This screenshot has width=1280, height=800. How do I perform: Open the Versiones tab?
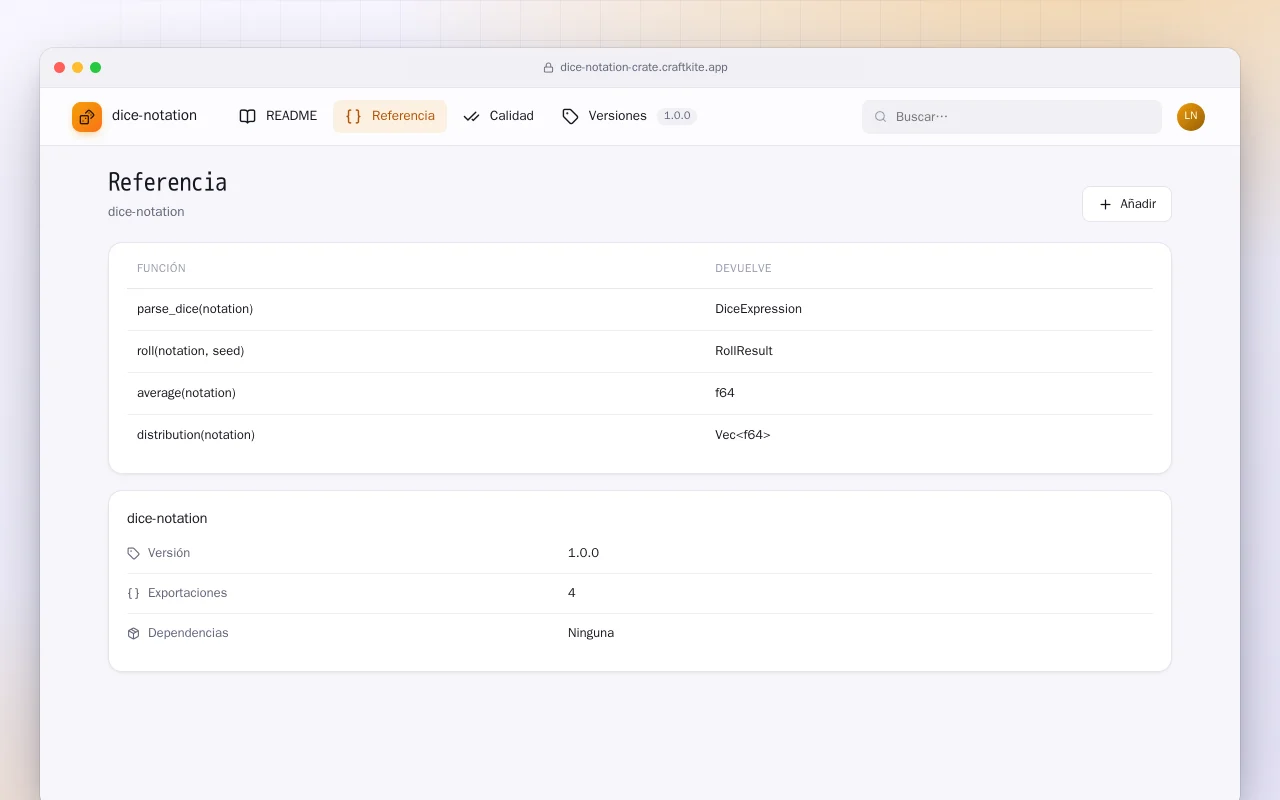tap(629, 116)
